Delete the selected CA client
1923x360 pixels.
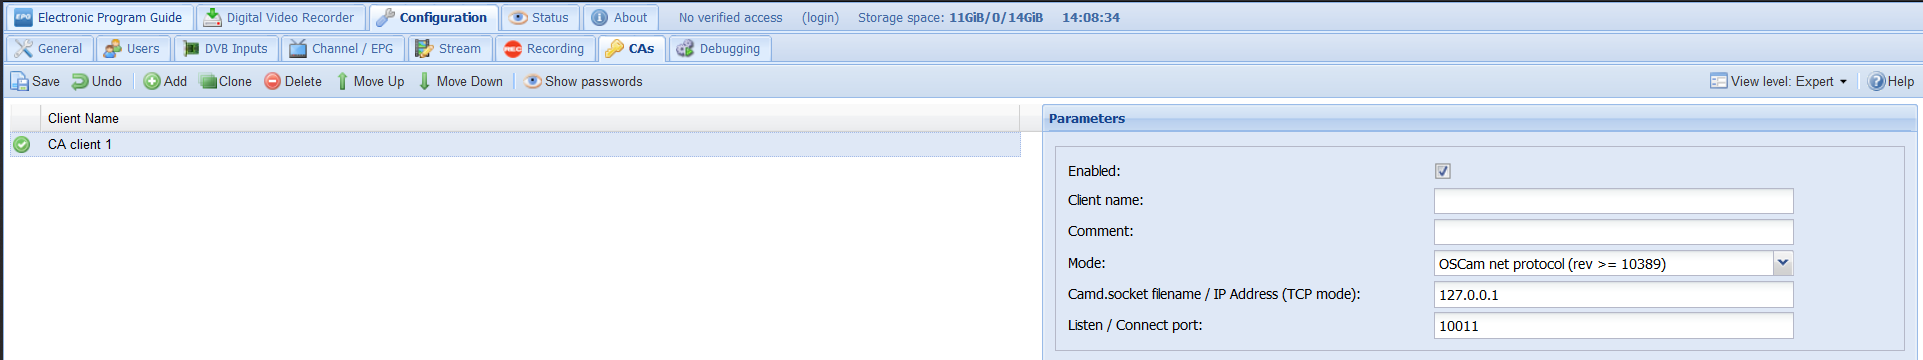pyautogui.click(x=293, y=82)
